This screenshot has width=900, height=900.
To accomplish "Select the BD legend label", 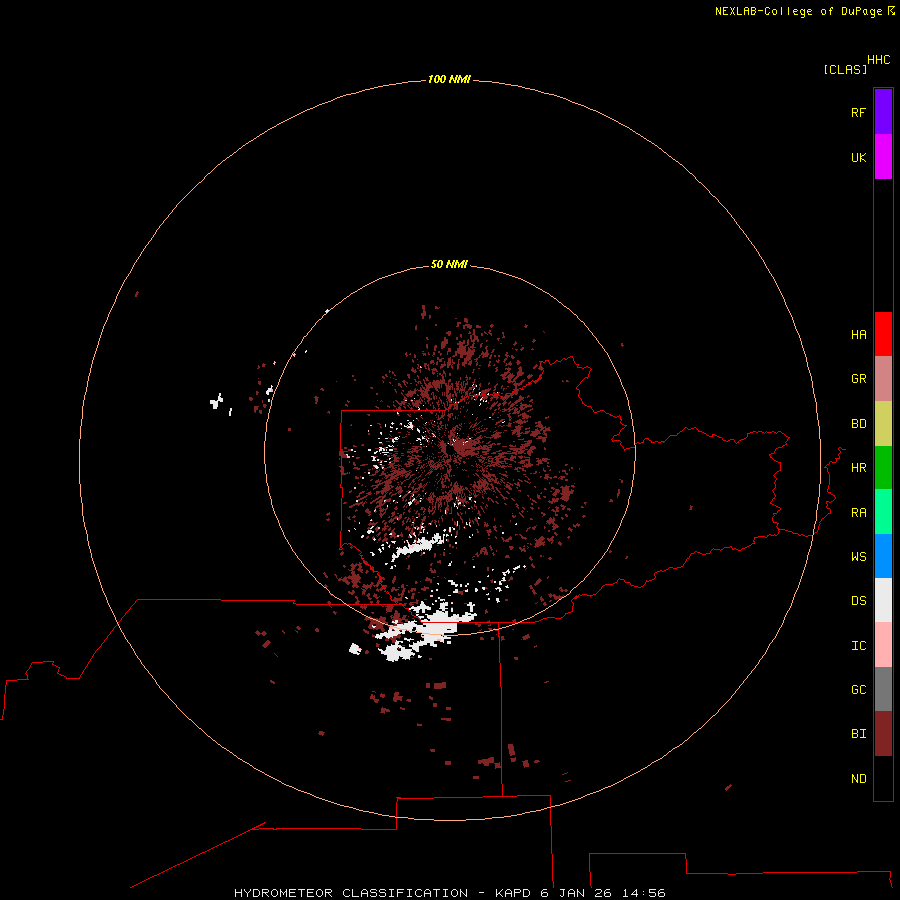I will pos(858,424).
